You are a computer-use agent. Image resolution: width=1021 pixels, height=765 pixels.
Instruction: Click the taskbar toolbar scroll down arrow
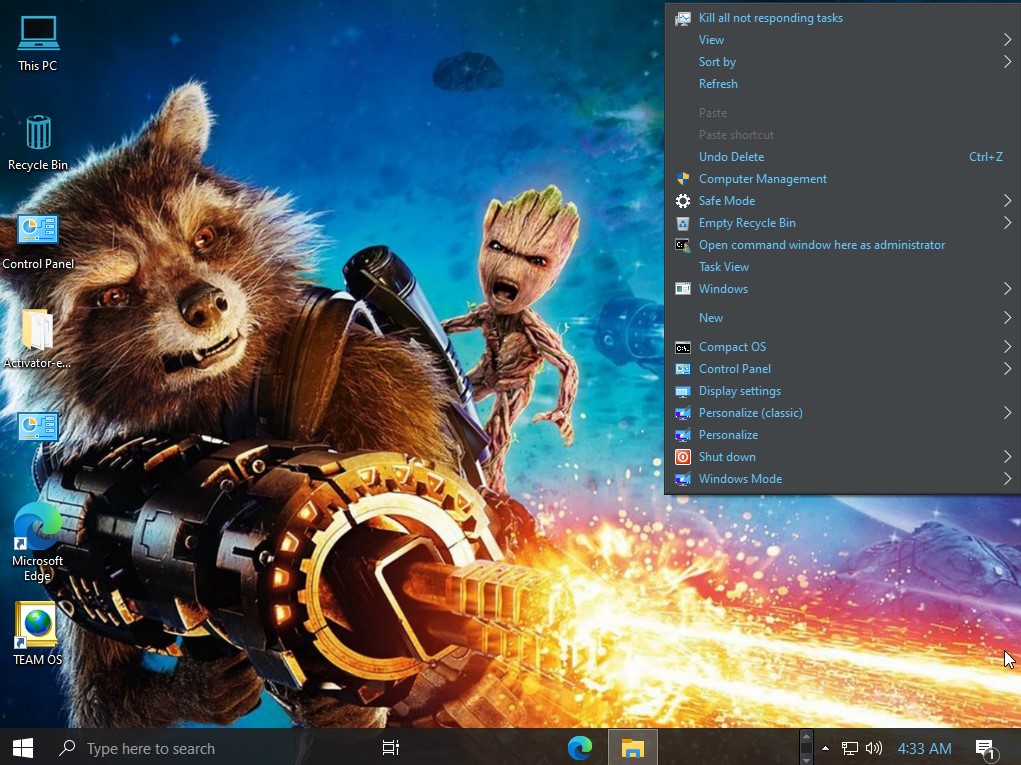click(806, 759)
